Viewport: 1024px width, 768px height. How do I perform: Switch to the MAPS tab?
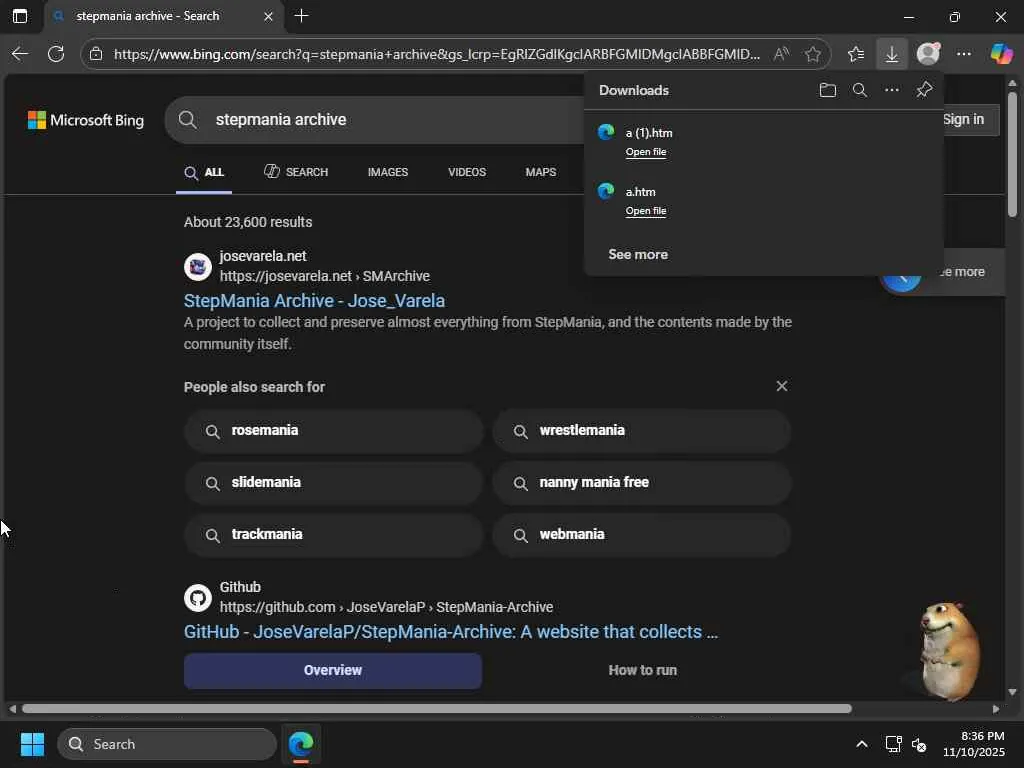tap(541, 172)
